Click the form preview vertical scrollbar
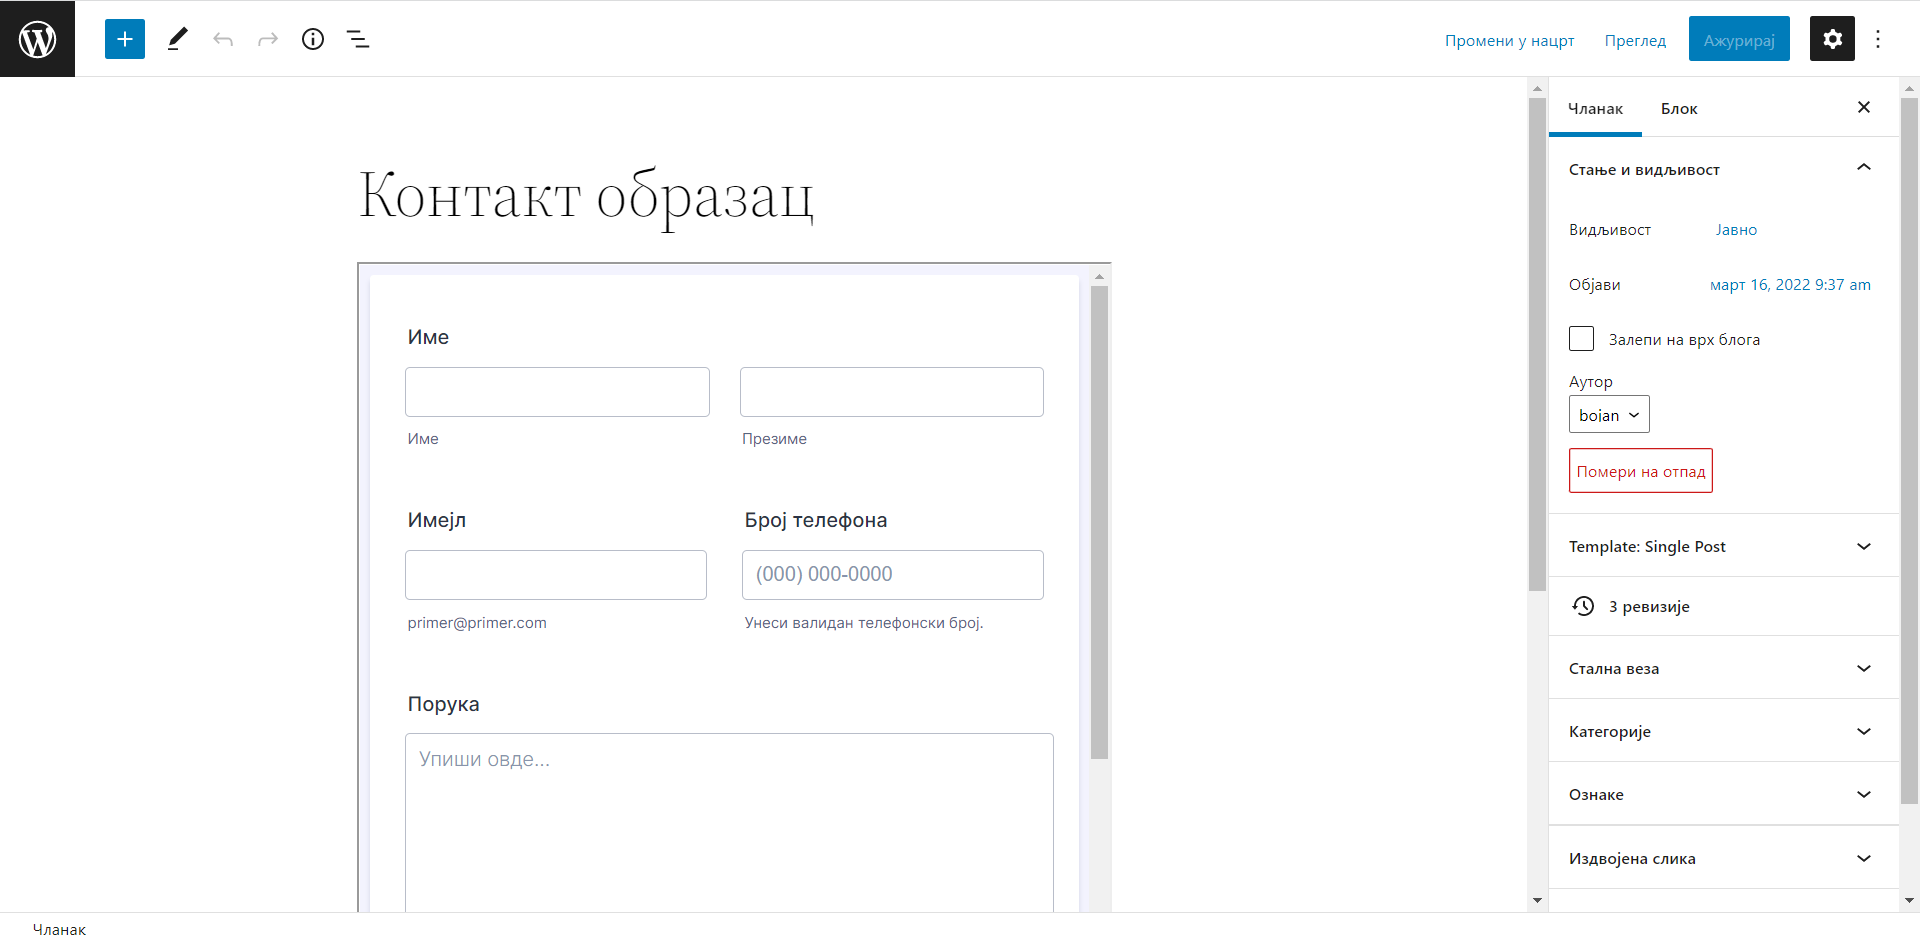The image size is (1920, 942). 1099,522
